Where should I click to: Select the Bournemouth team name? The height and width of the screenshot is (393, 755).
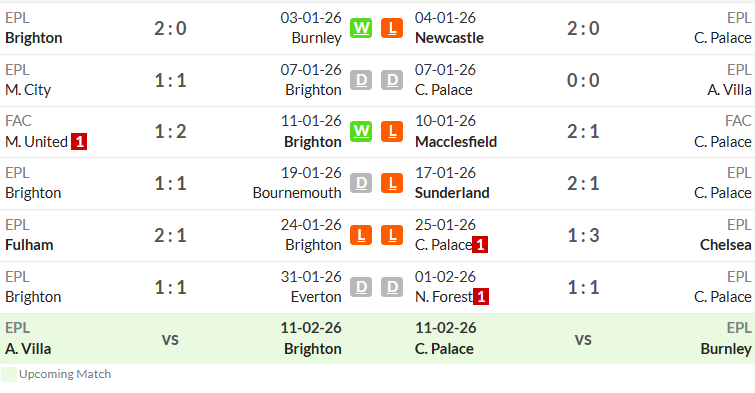[x=297, y=193]
